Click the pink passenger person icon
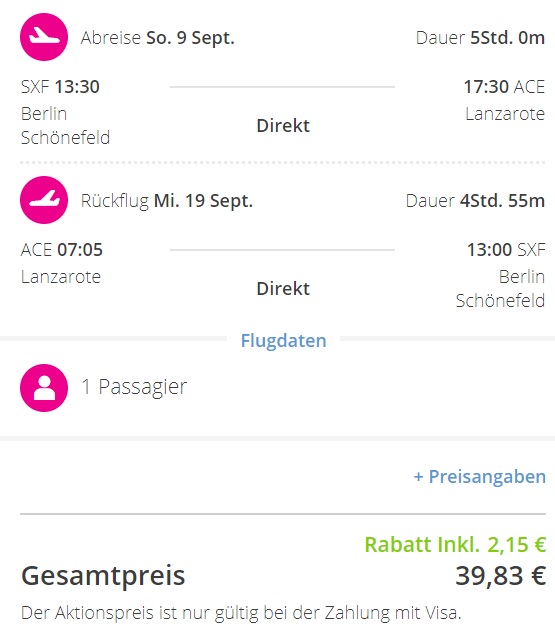Viewport: 555px width, 643px height. pyautogui.click(x=44, y=388)
